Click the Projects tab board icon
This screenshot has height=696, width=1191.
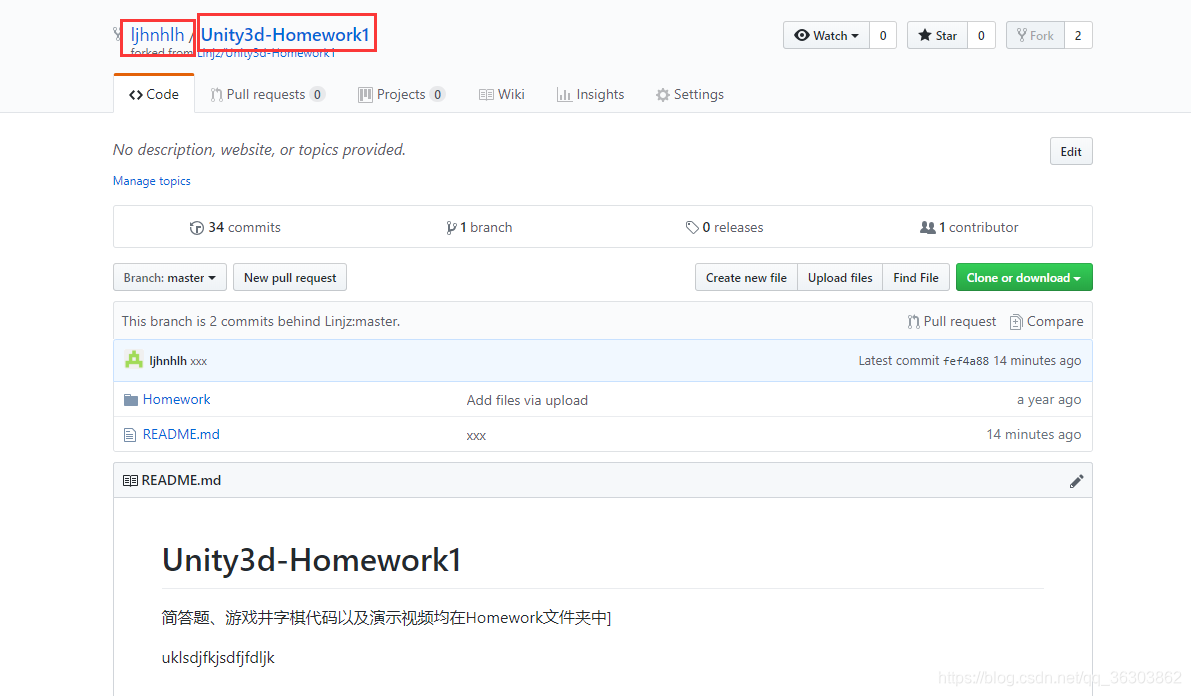[365, 95]
